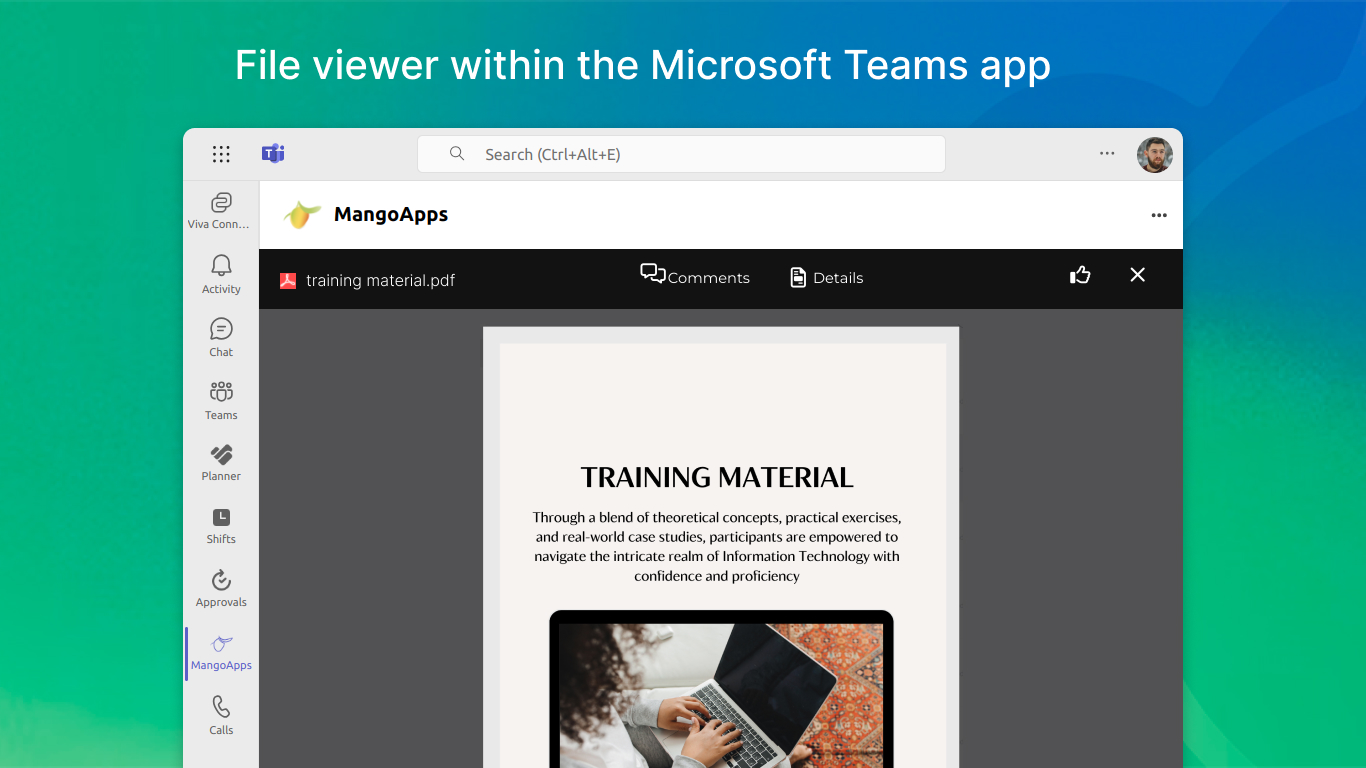Screen dimensions: 1366x768
Task: Open MangoApps more options ellipsis
Action: pos(1159,215)
